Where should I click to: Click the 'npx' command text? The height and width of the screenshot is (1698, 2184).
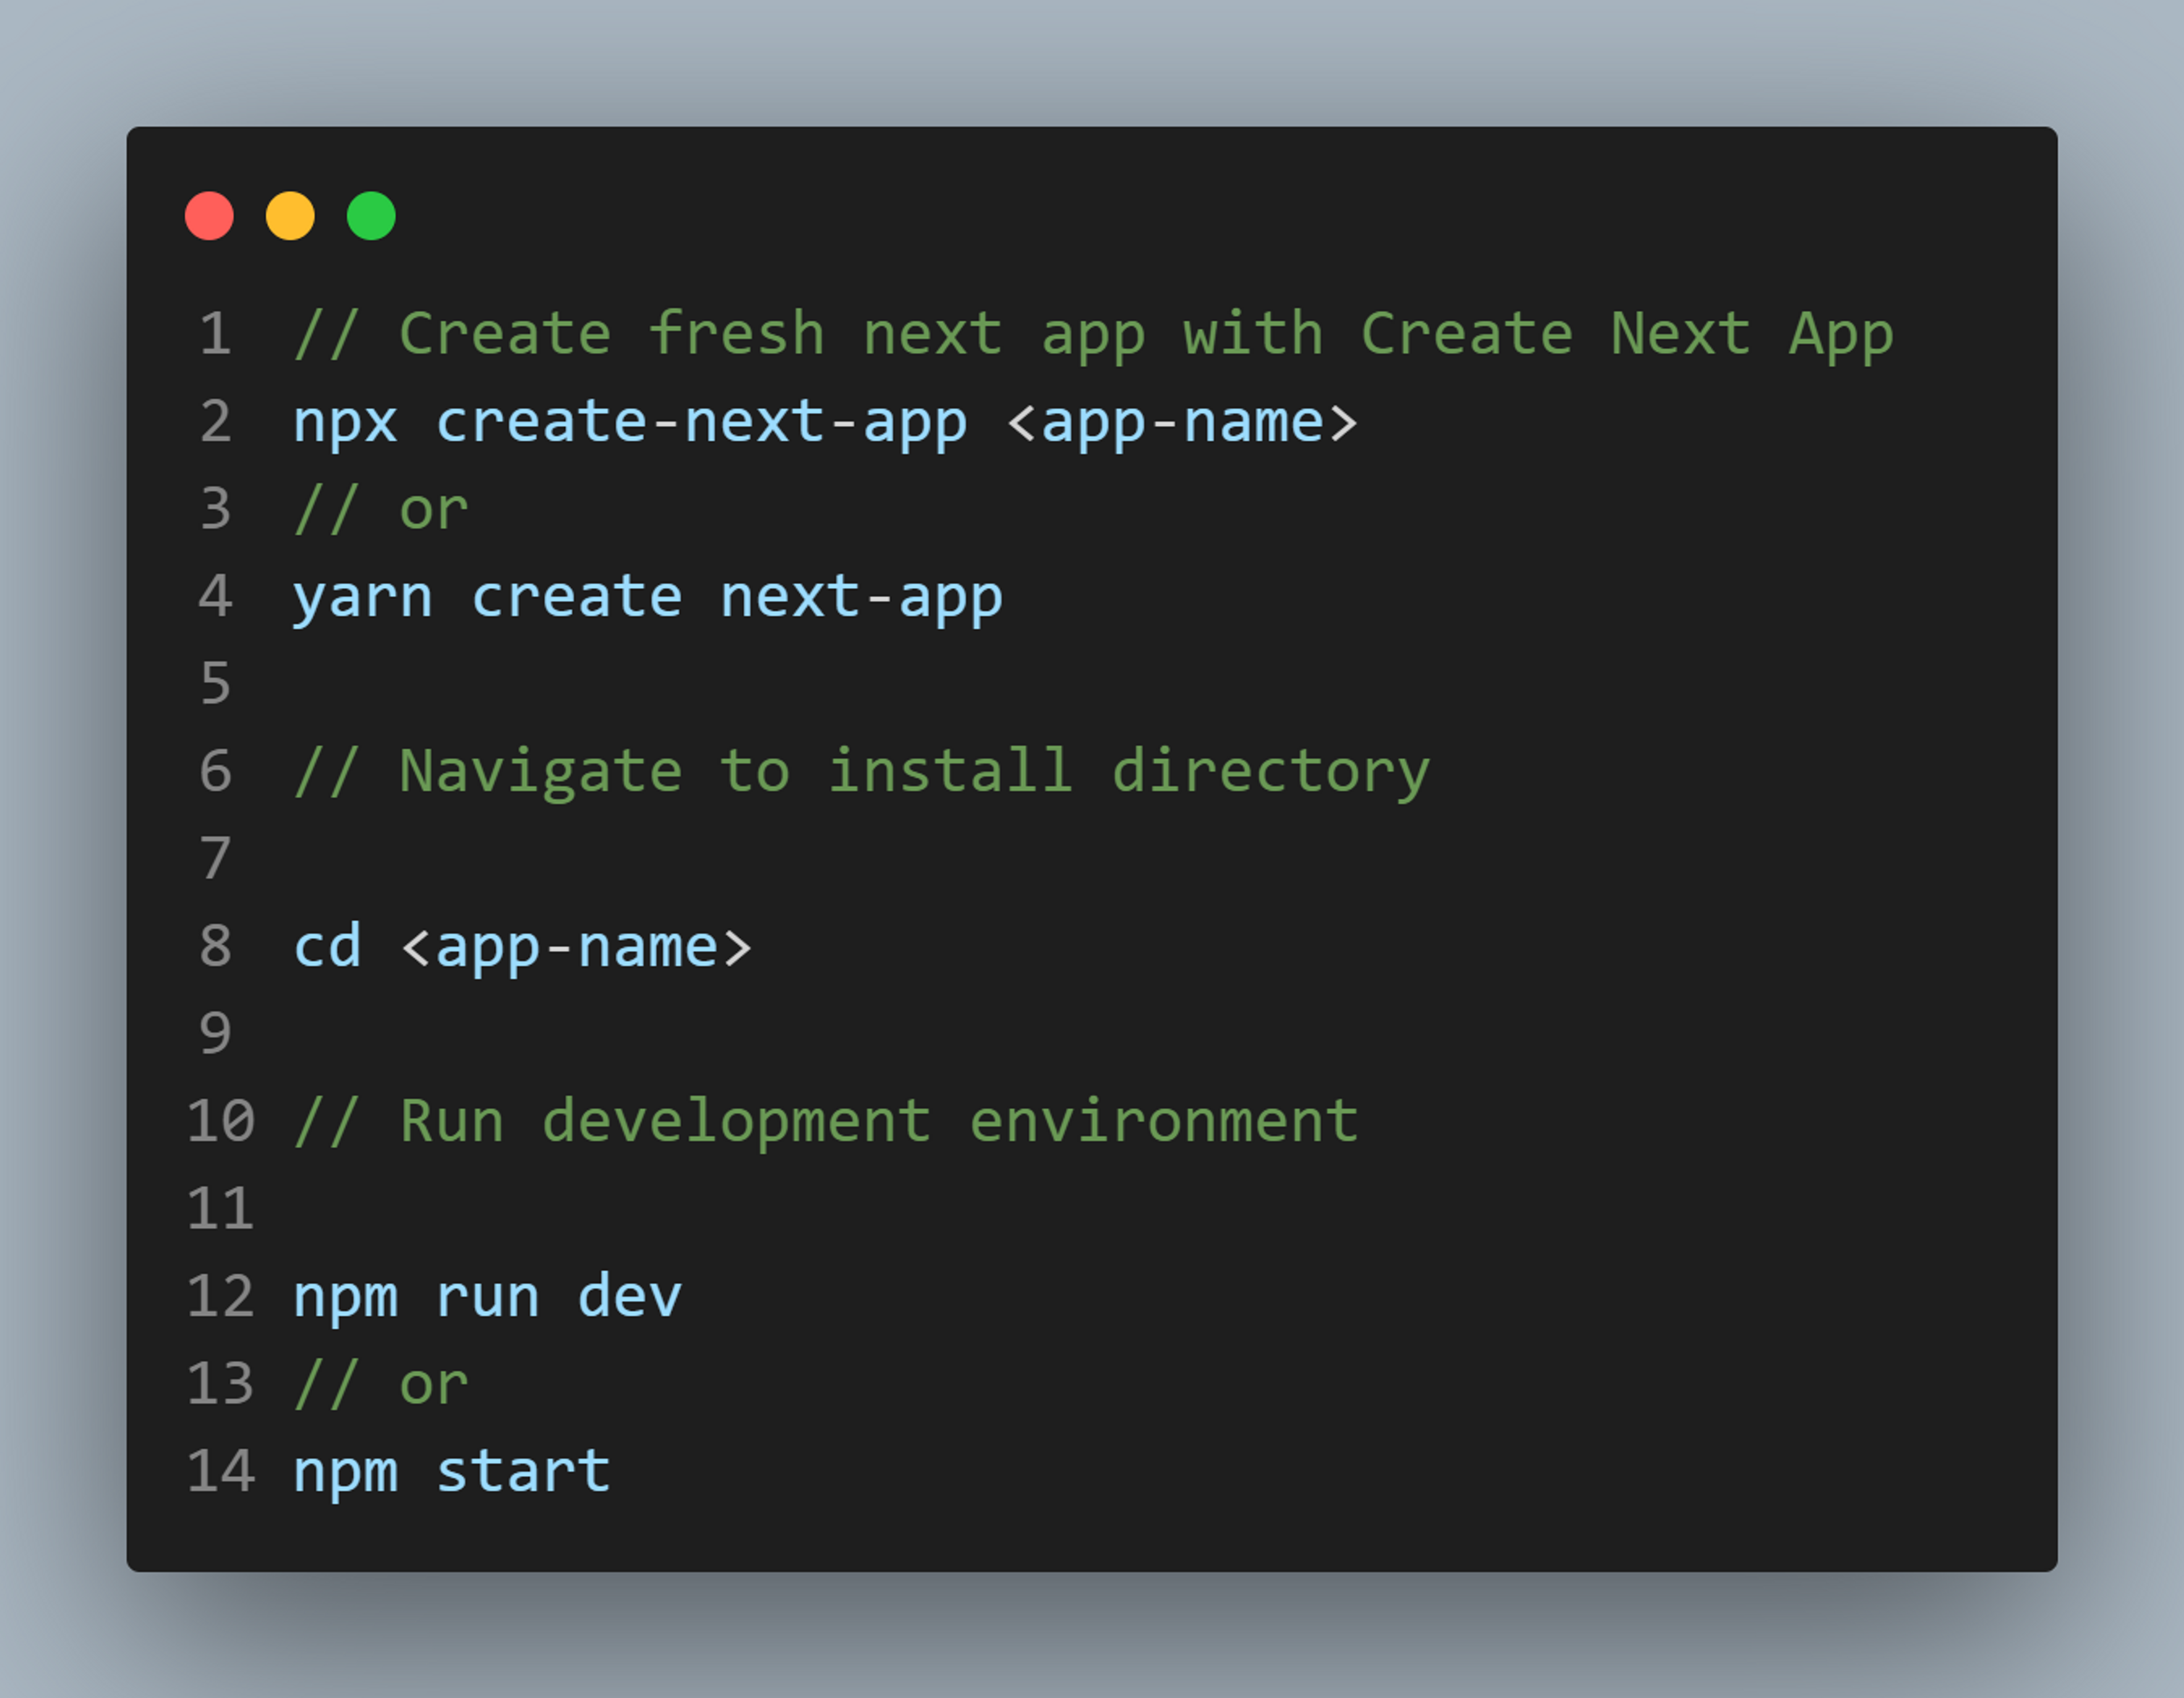tap(345, 422)
